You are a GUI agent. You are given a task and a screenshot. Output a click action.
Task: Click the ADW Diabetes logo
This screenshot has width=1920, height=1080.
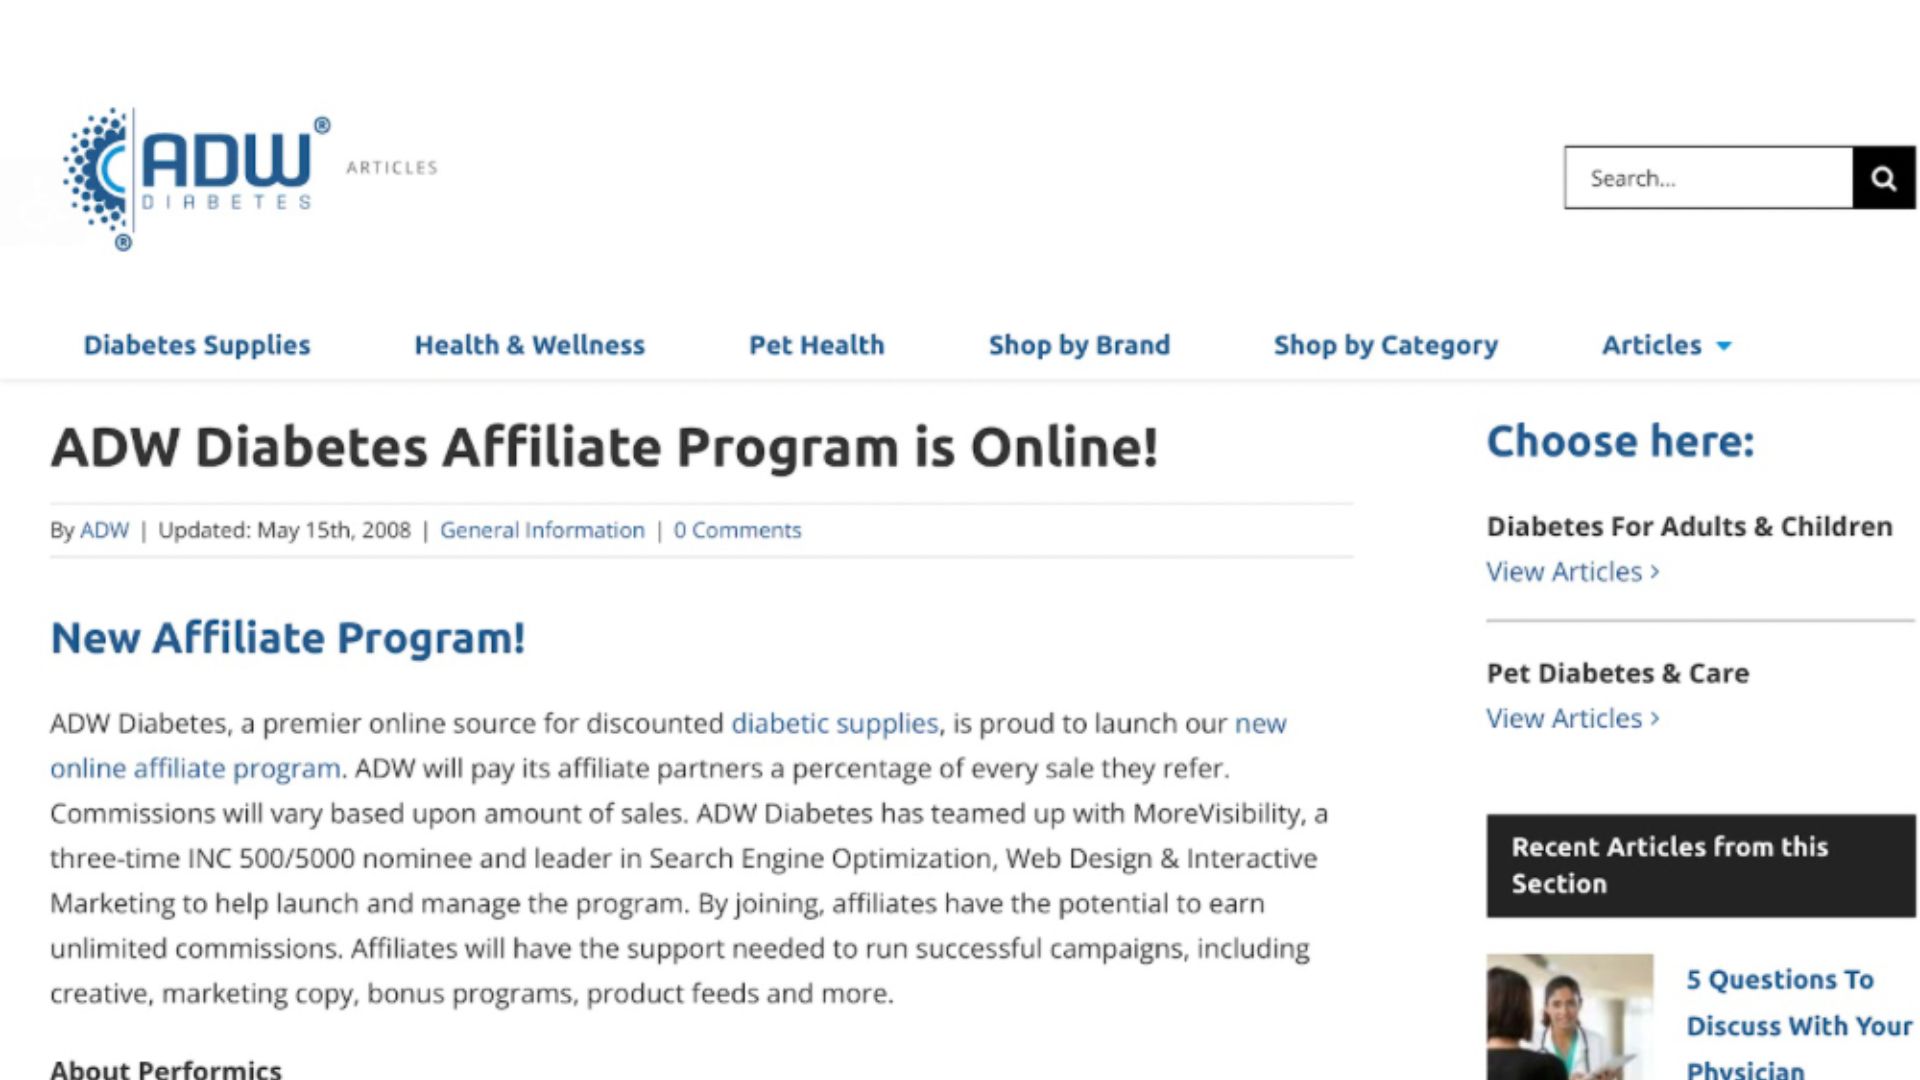196,179
